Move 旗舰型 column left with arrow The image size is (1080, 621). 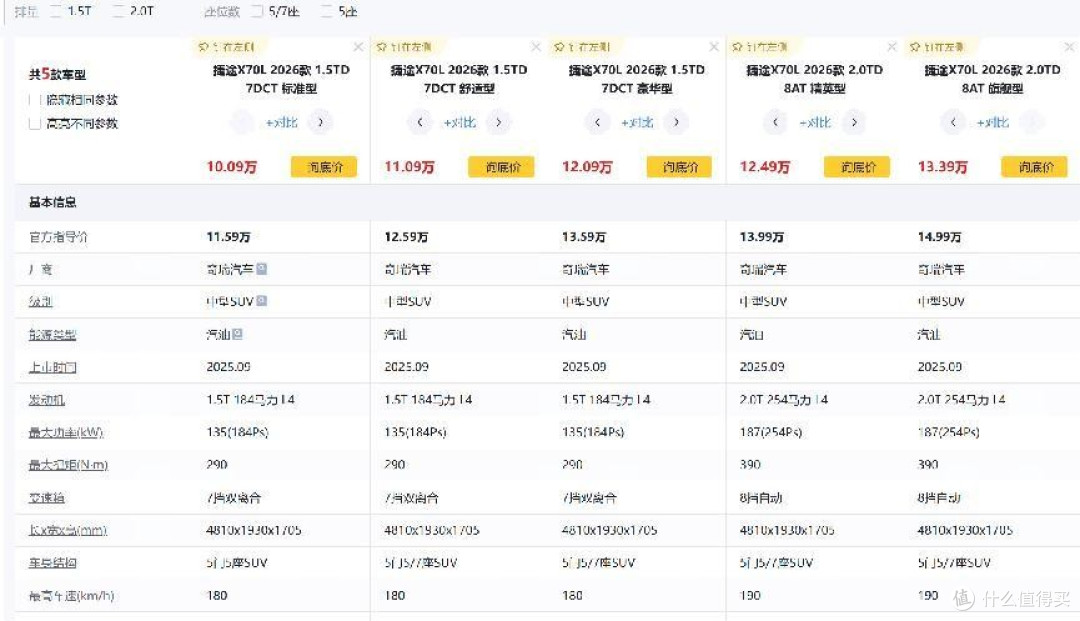click(x=953, y=123)
